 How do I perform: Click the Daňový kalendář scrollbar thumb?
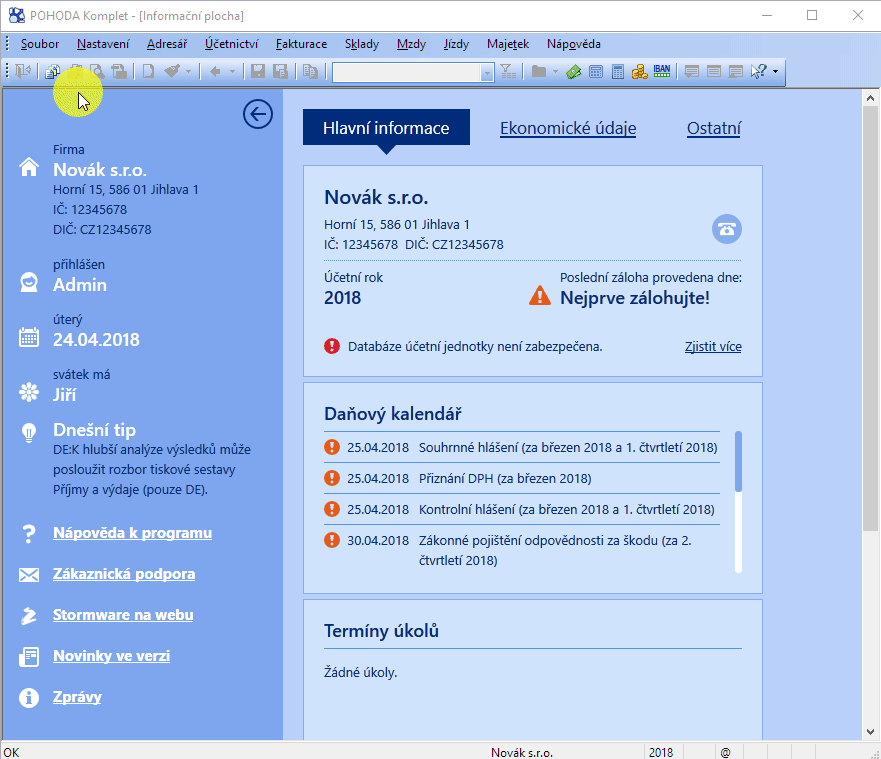click(x=738, y=461)
